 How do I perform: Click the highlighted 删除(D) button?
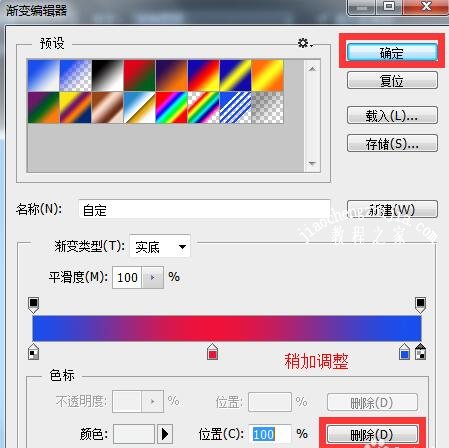tap(372, 435)
